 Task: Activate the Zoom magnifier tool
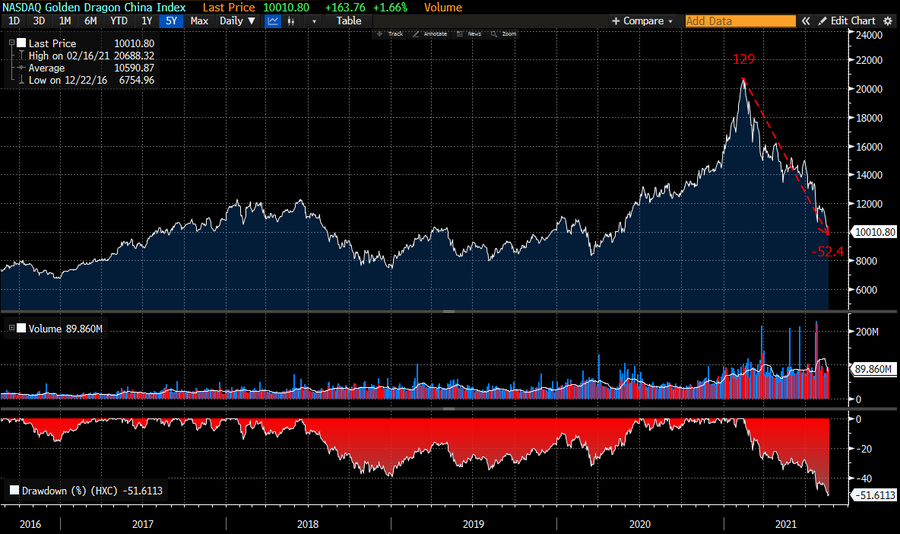tap(503, 34)
